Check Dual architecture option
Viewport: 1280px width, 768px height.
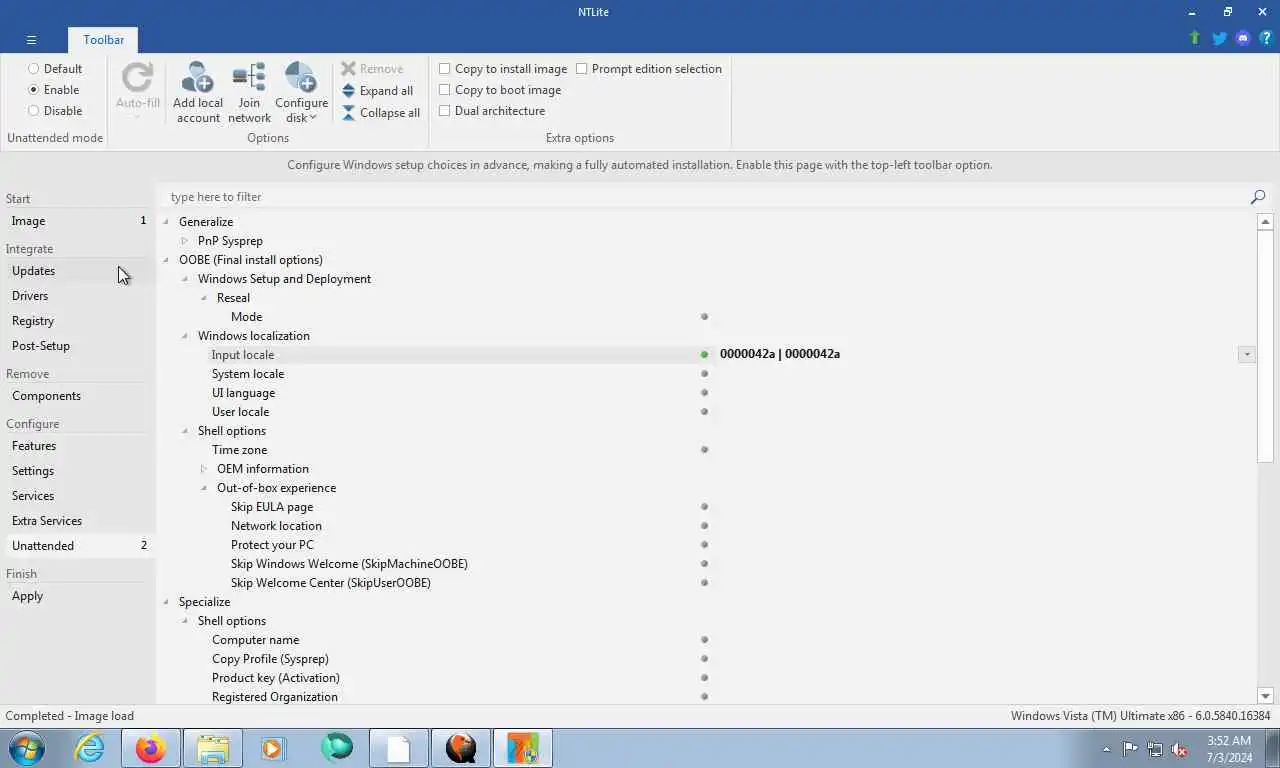coord(445,111)
